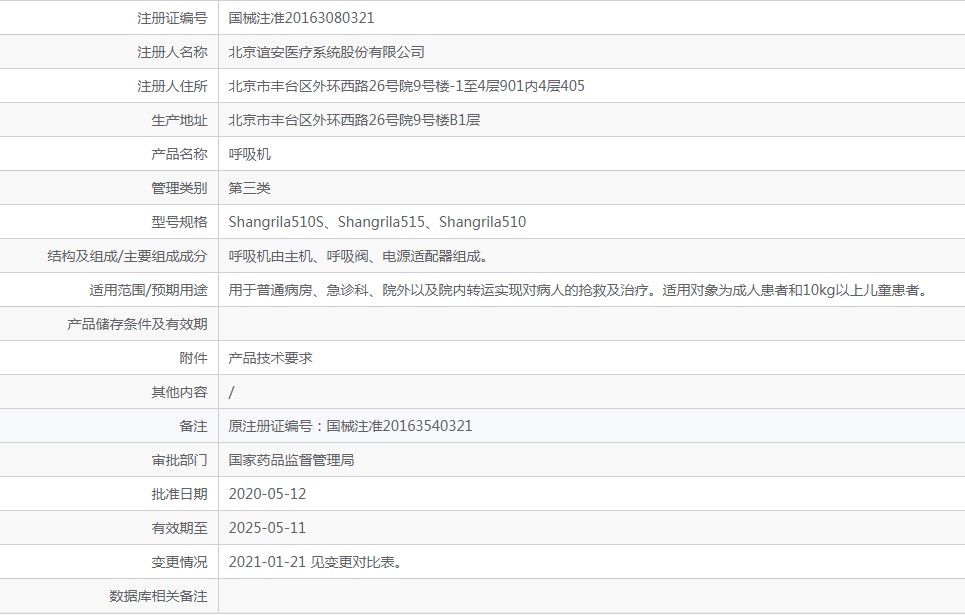Select the 注册人名称 label
Screen dimensions: 965x615
point(172,52)
